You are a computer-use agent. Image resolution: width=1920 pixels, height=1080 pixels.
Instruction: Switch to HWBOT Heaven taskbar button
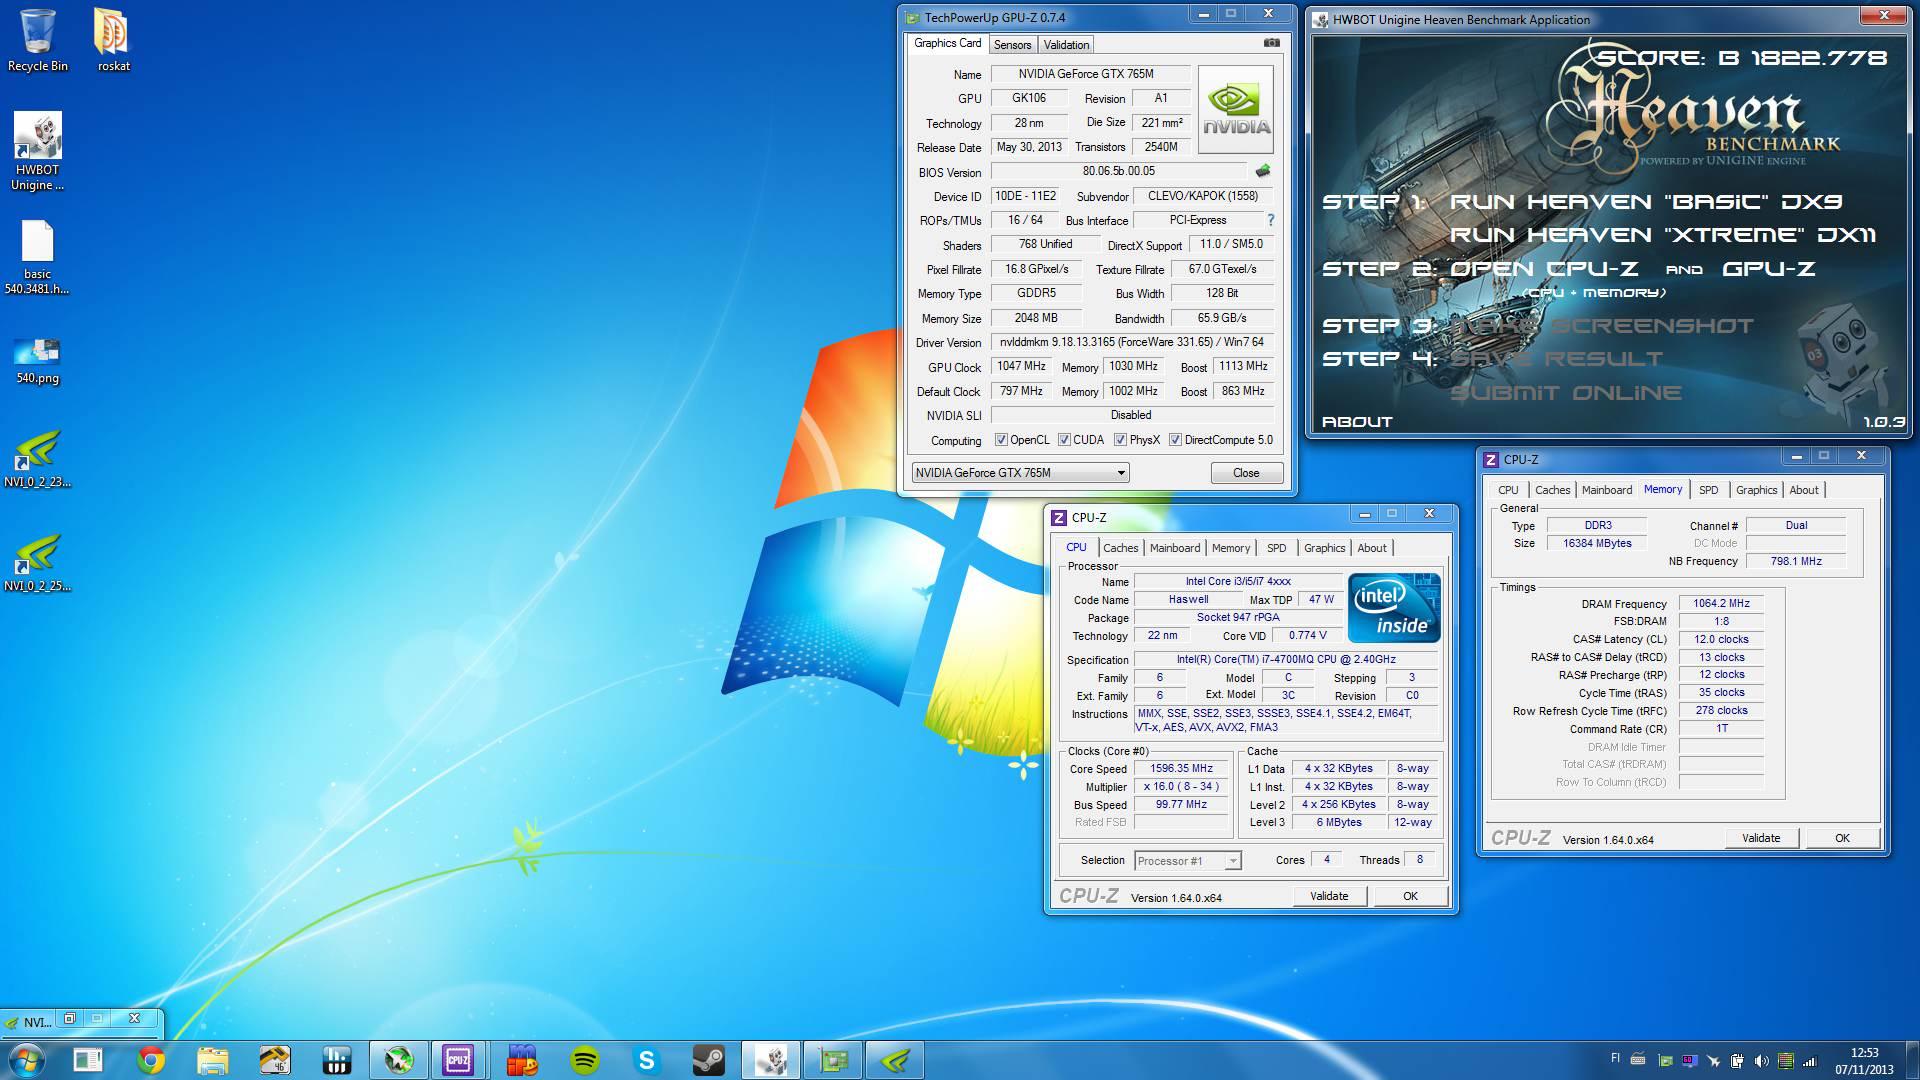pos(771,1060)
